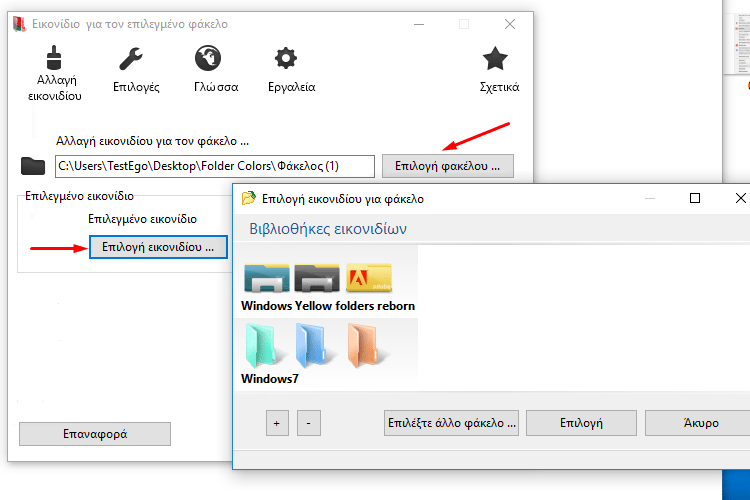Click Επιλέξτε άλλο φάκελο ... button
This screenshot has width=750, height=500.
(451, 423)
